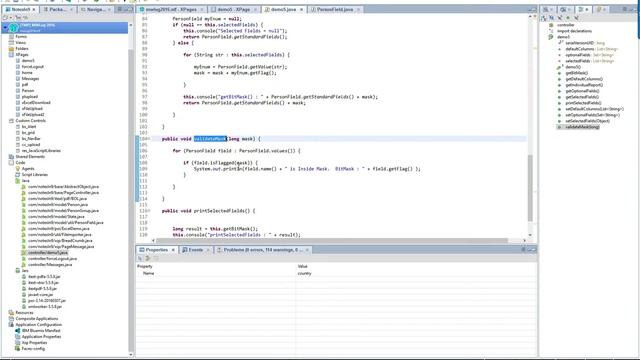The width and height of the screenshot is (640, 360).
Task: Select the controller package in Outline
Action: (x=566, y=25)
